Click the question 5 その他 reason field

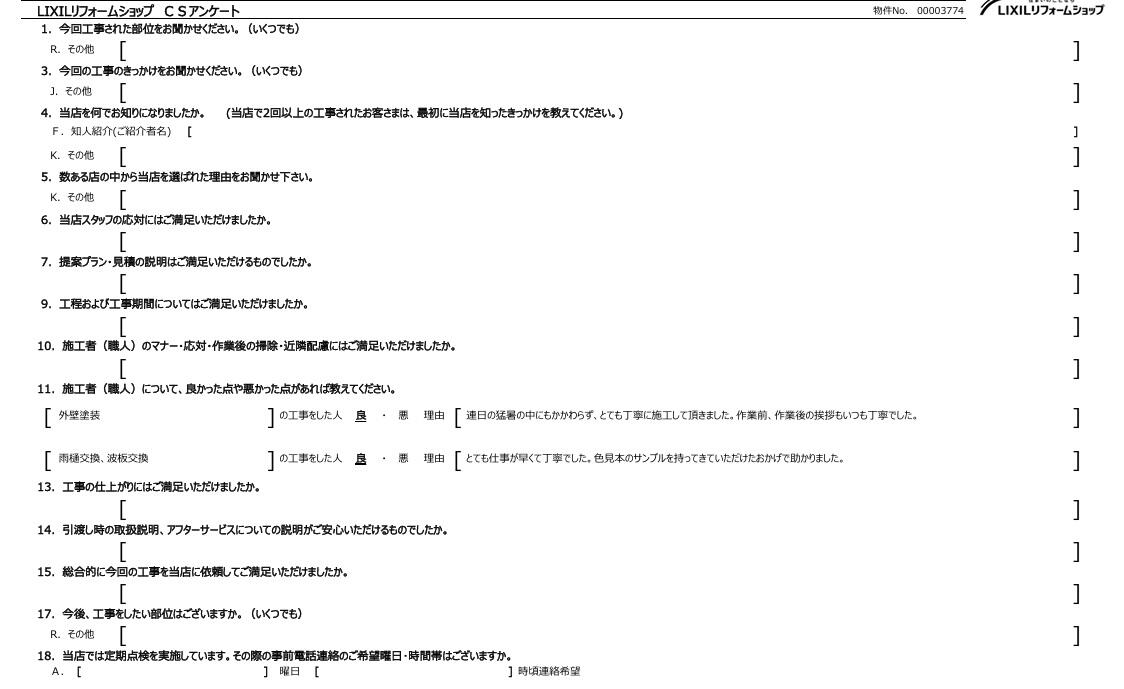tap(598, 198)
